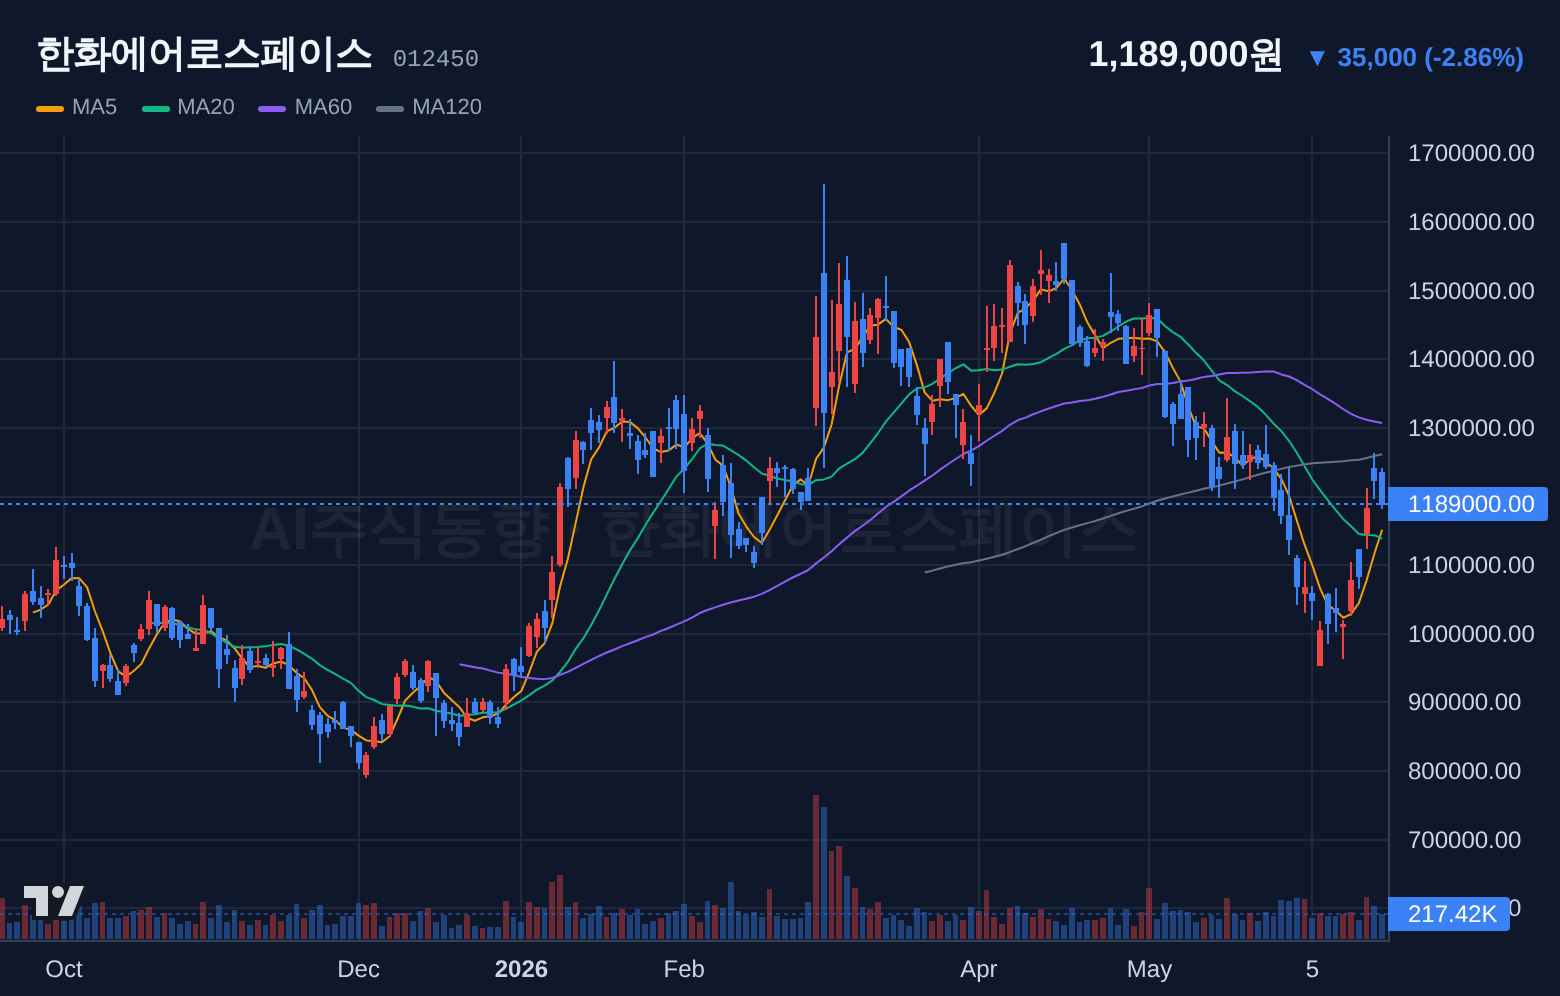
Task: Click the 1300000.00 price axis label
Action: point(1471,428)
